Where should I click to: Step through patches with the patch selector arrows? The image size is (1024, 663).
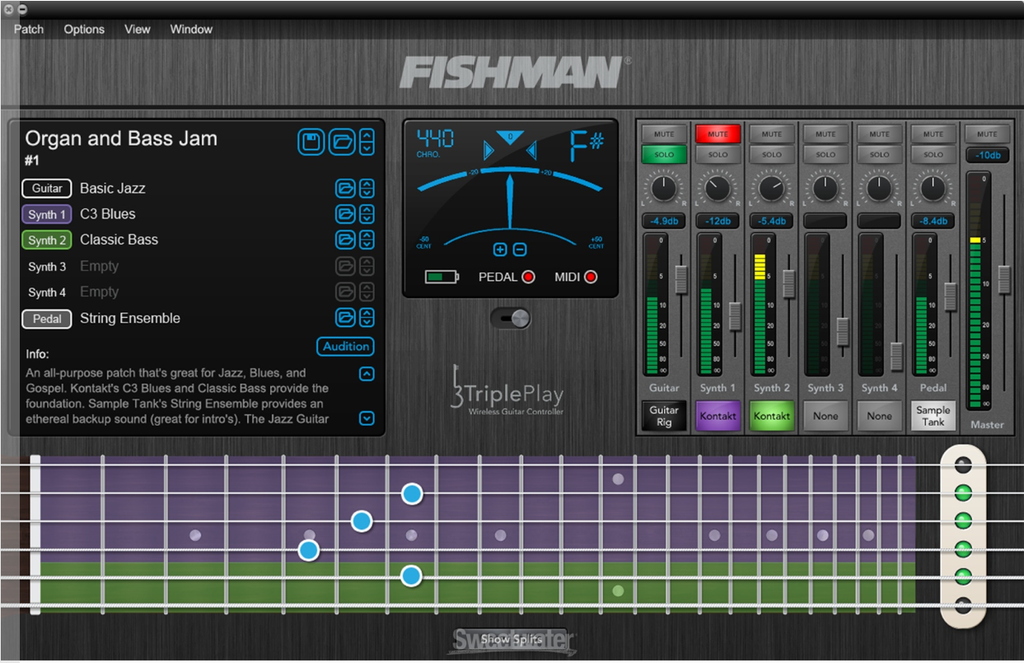[x=366, y=141]
